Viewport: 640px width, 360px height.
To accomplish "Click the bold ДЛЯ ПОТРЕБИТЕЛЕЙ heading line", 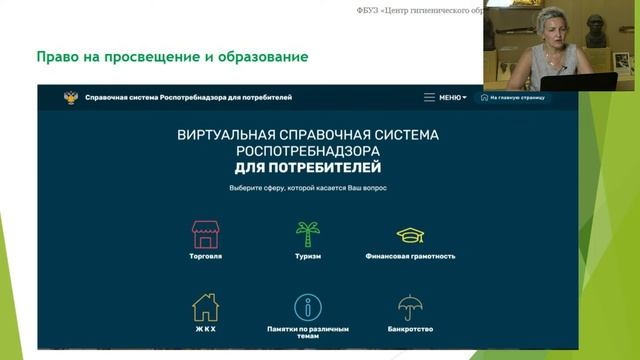I will click(x=308, y=167).
